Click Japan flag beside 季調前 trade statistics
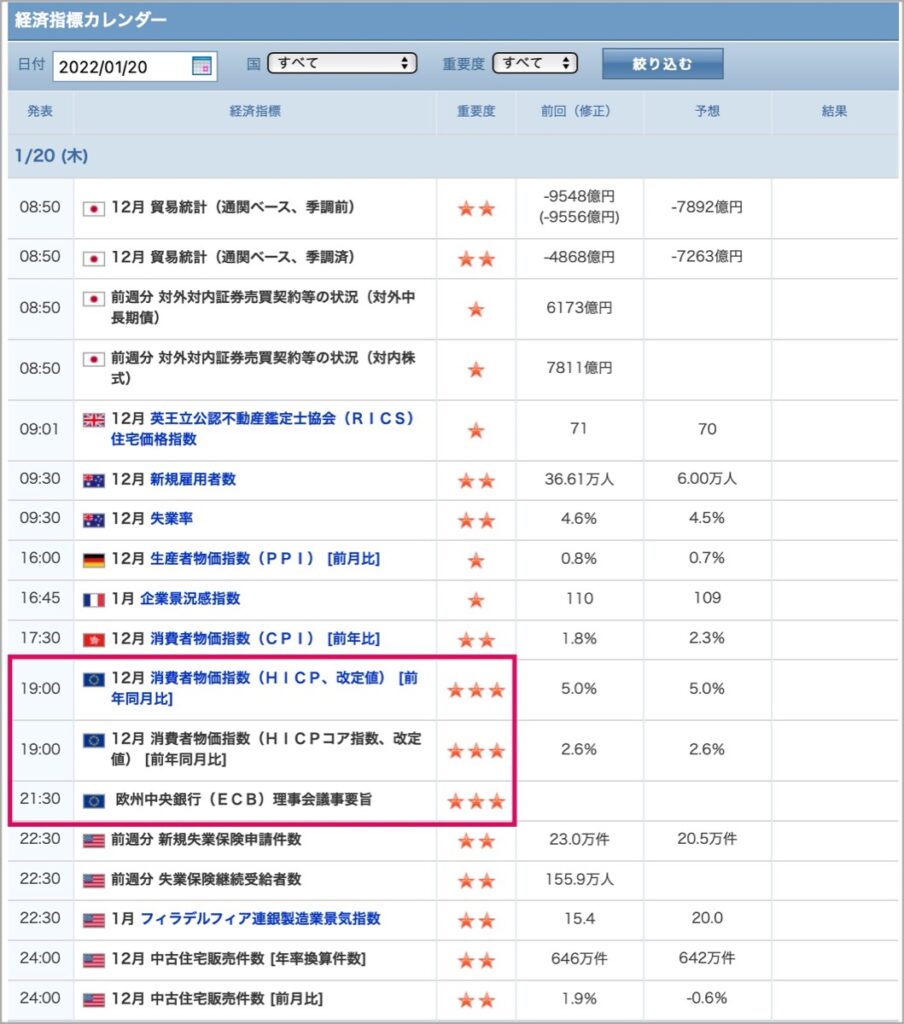The width and height of the screenshot is (904, 1024). 93,209
